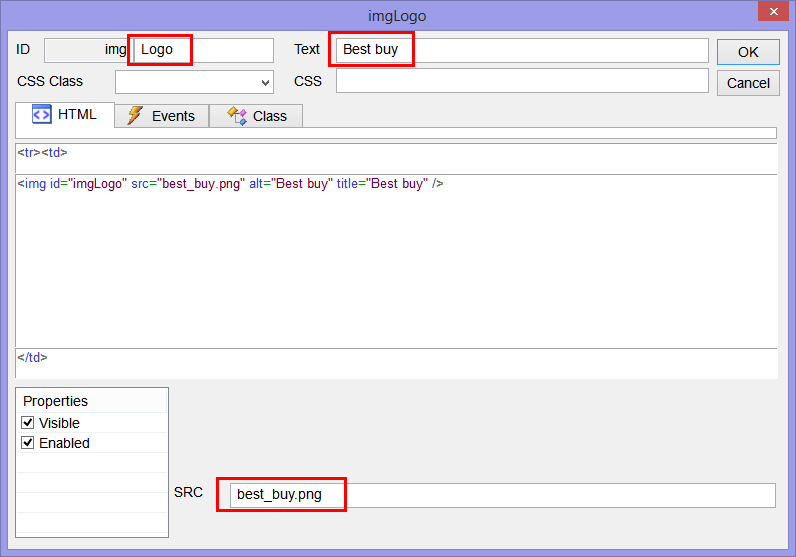
Task: Click the <tr><td> opening tag text
Action: [x=42, y=152]
